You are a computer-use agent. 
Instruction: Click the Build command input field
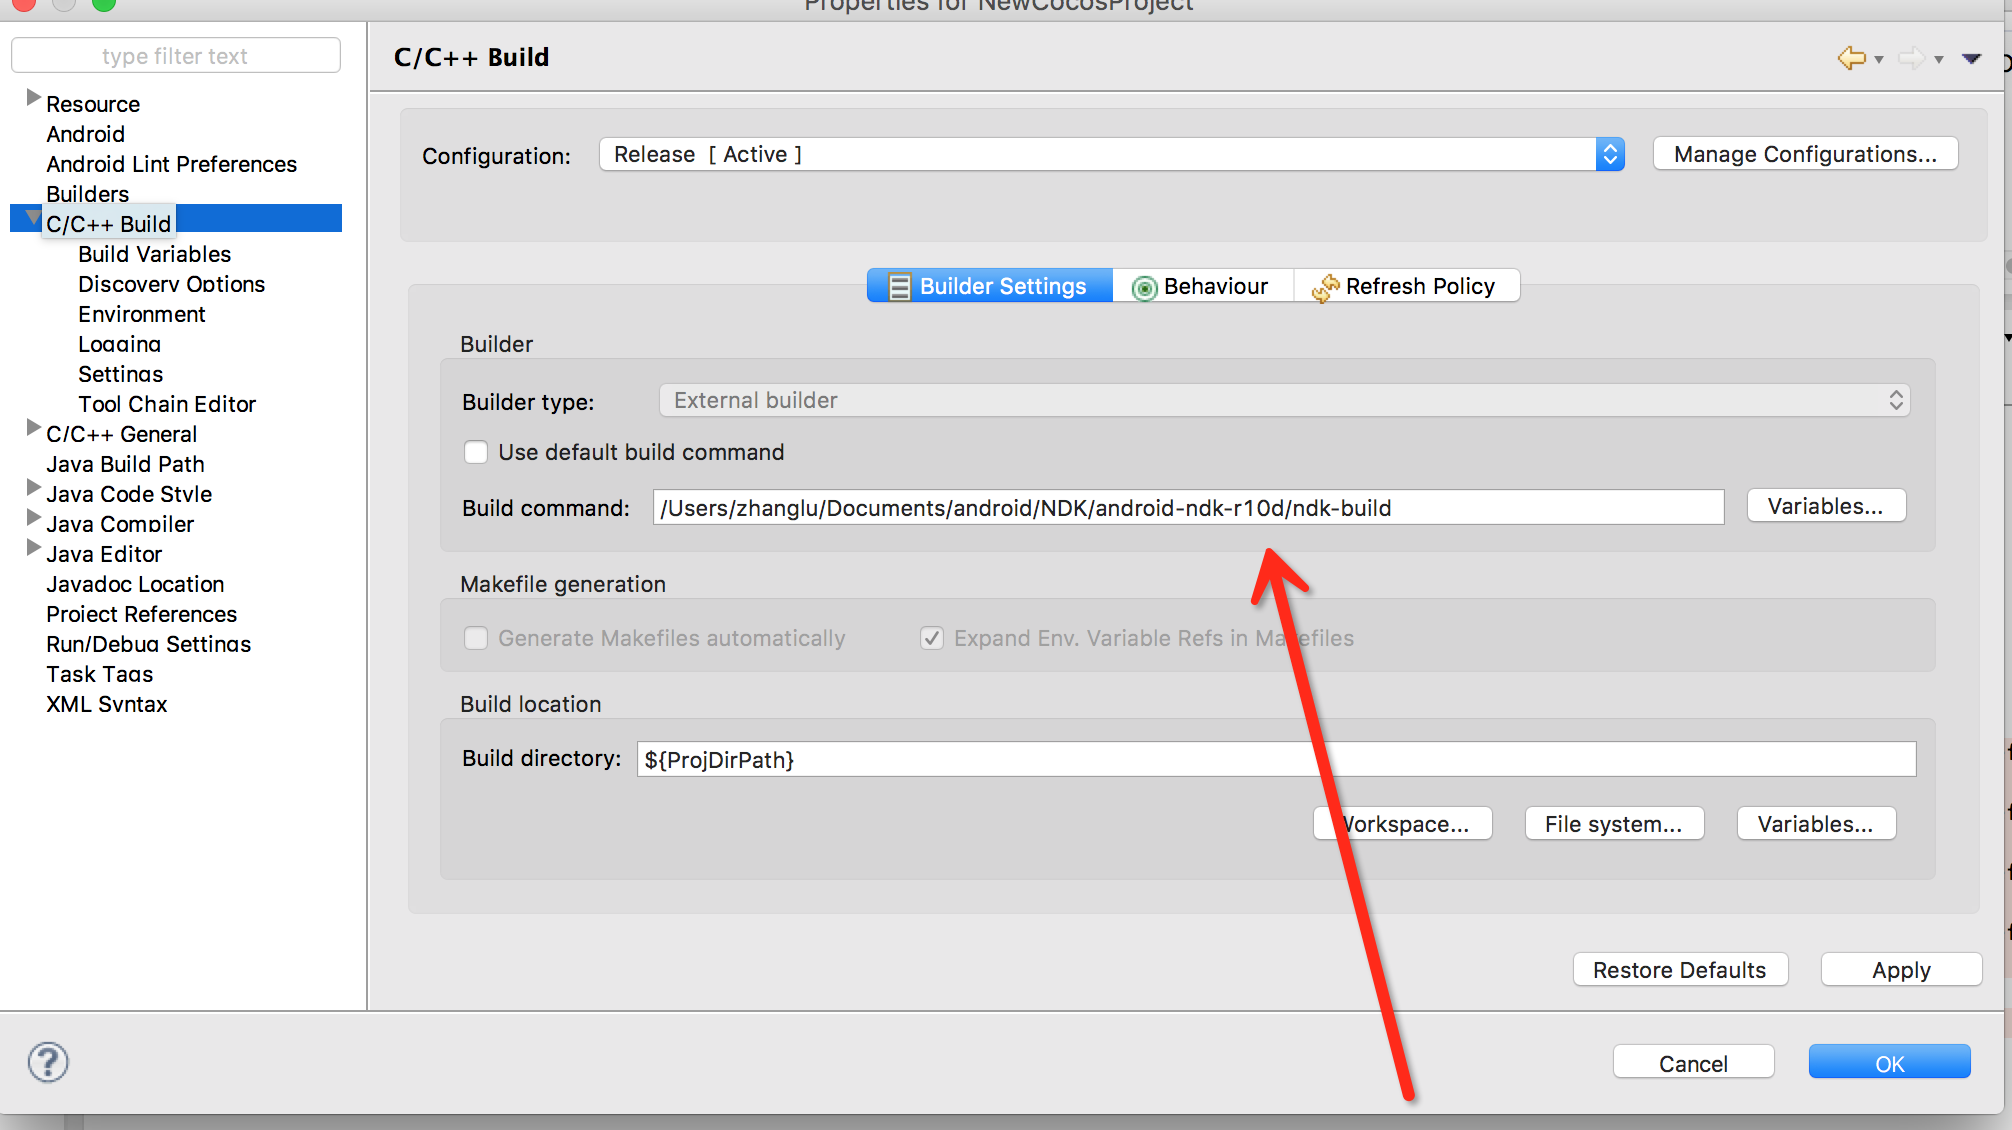click(1187, 508)
